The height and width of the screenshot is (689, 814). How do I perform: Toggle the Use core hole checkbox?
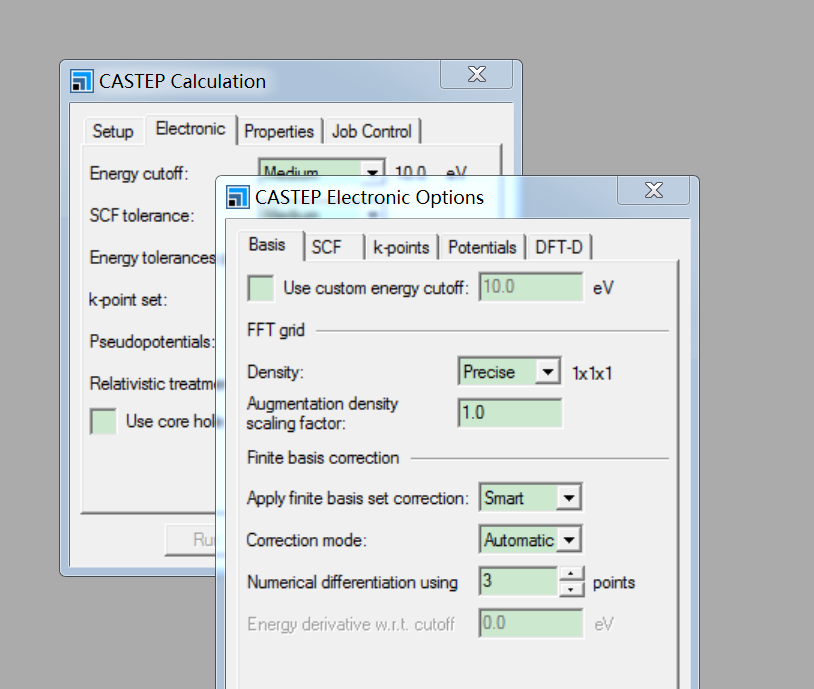tap(103, 421)
